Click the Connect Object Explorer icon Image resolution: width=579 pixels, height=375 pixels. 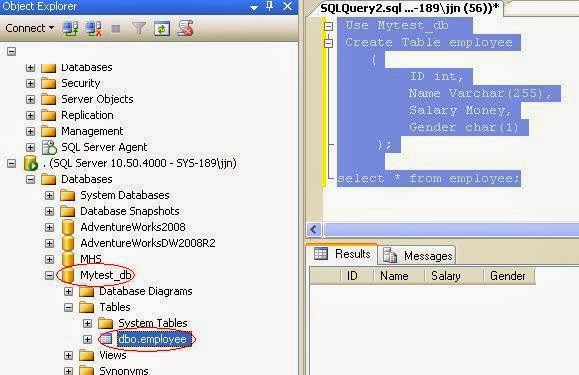70,29
